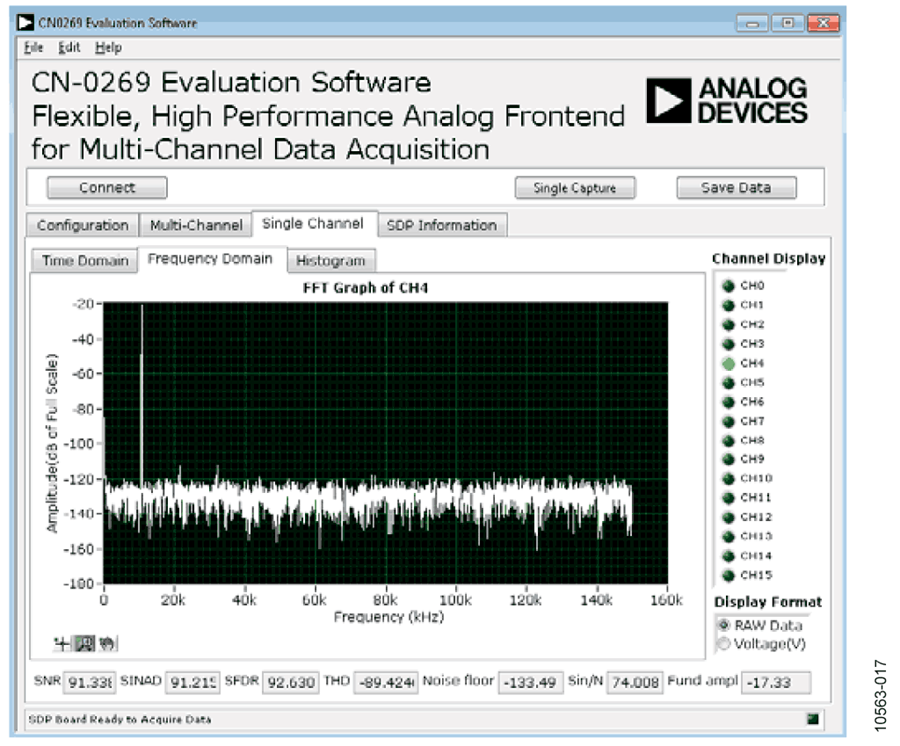900x746 pixels.
Task: Open the Help menu
Action: [108, 48]
